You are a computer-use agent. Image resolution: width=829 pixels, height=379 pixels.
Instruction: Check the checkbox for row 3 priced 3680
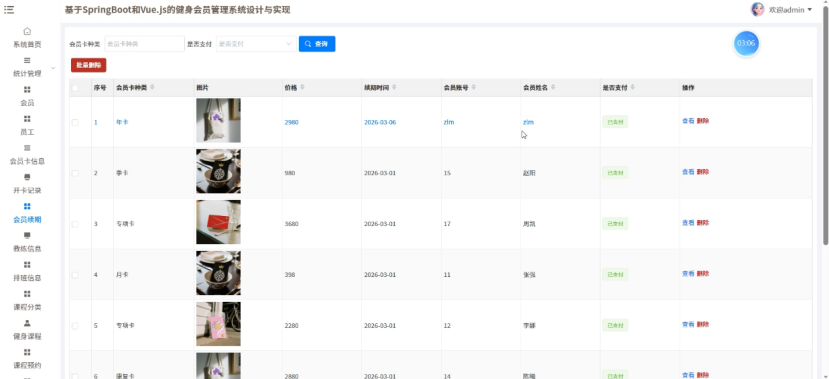75,224
